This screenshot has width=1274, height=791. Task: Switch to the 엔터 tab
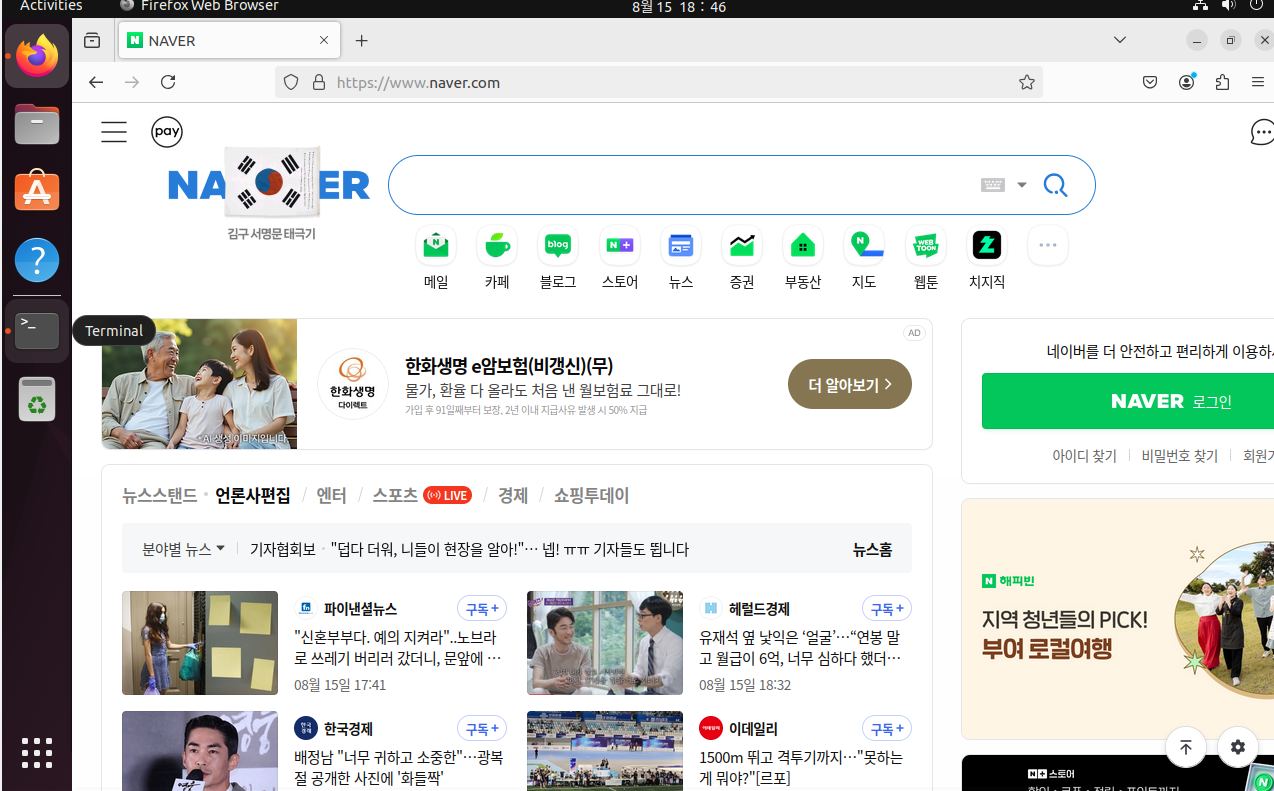coord(331,495)
